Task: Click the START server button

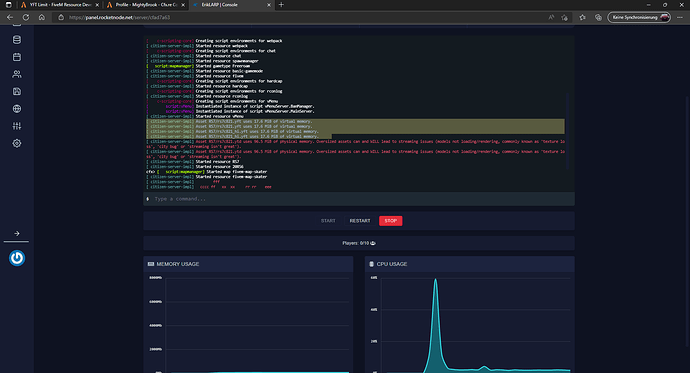Action: [x=328, y=221]
